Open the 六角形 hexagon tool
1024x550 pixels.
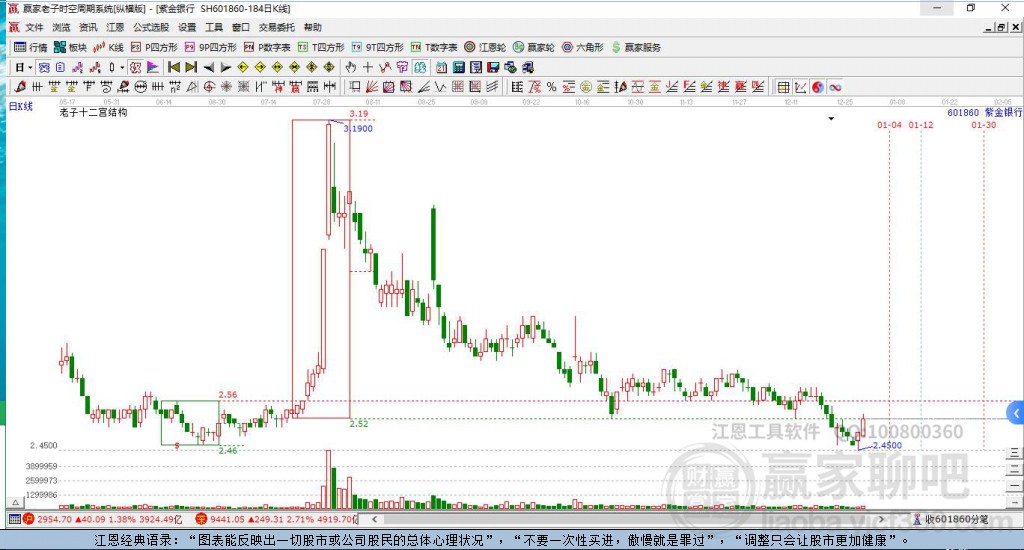click(583, 47)
